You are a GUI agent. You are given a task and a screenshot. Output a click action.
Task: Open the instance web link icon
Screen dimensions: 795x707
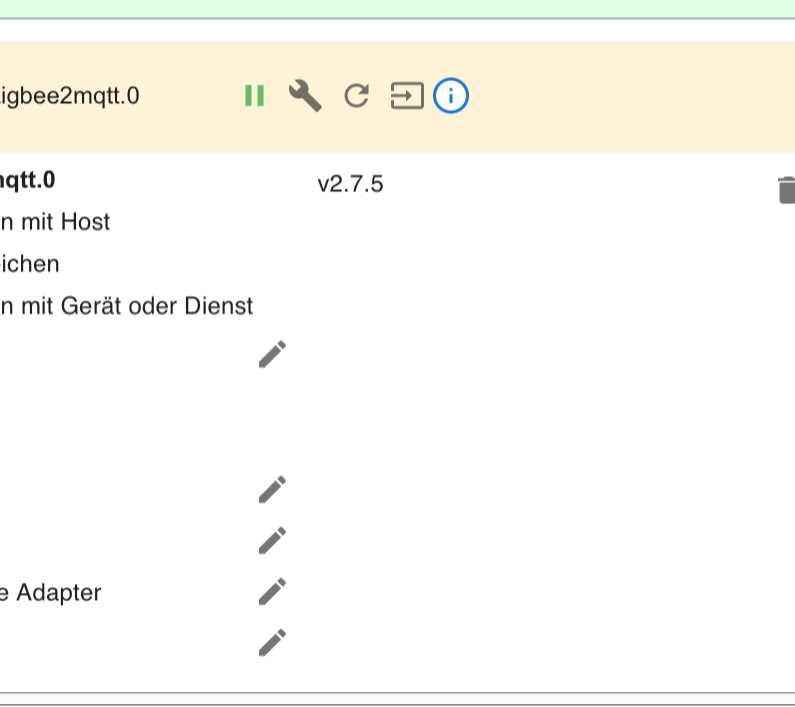click(407, 95)
